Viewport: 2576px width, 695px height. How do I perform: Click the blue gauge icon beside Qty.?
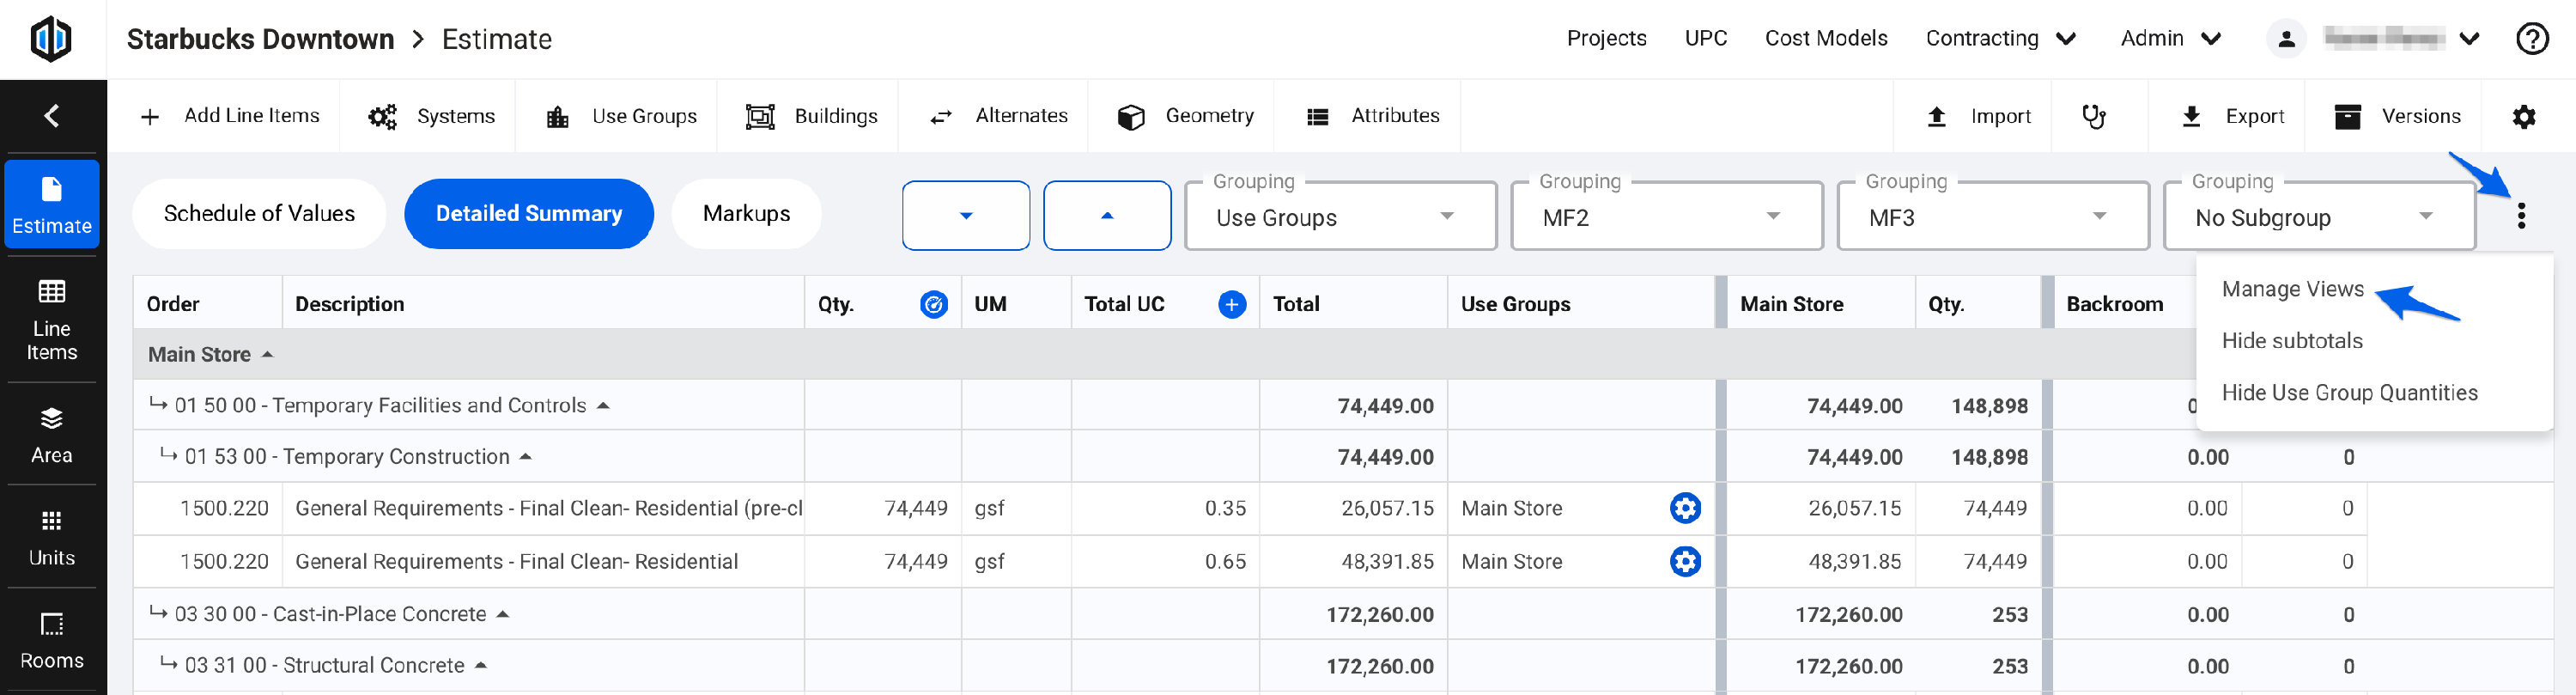coord(933,304)
